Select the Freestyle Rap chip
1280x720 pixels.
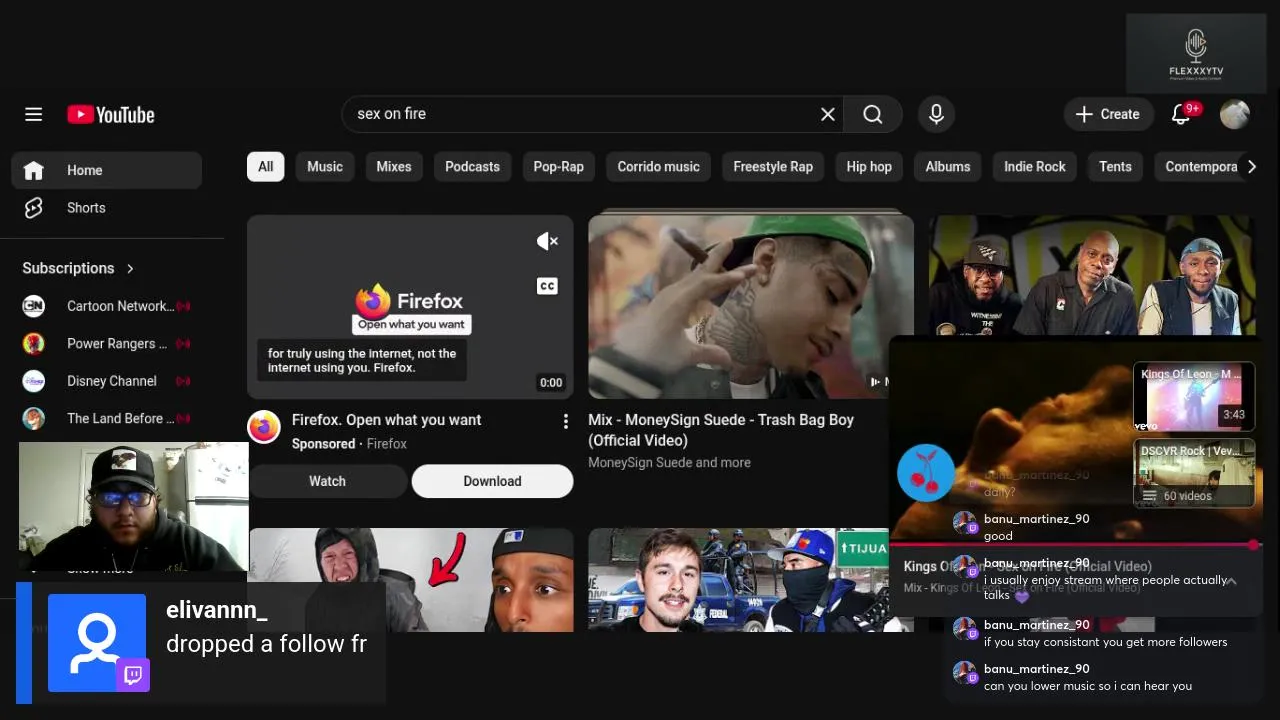(x=773, y=167)
